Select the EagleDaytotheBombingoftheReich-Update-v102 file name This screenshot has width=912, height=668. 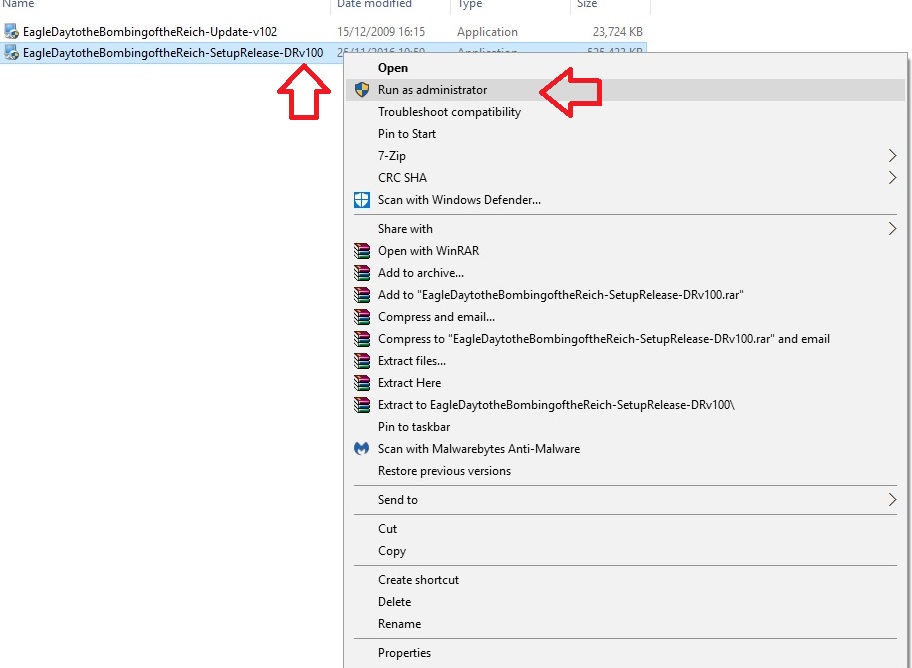(150, 31)
